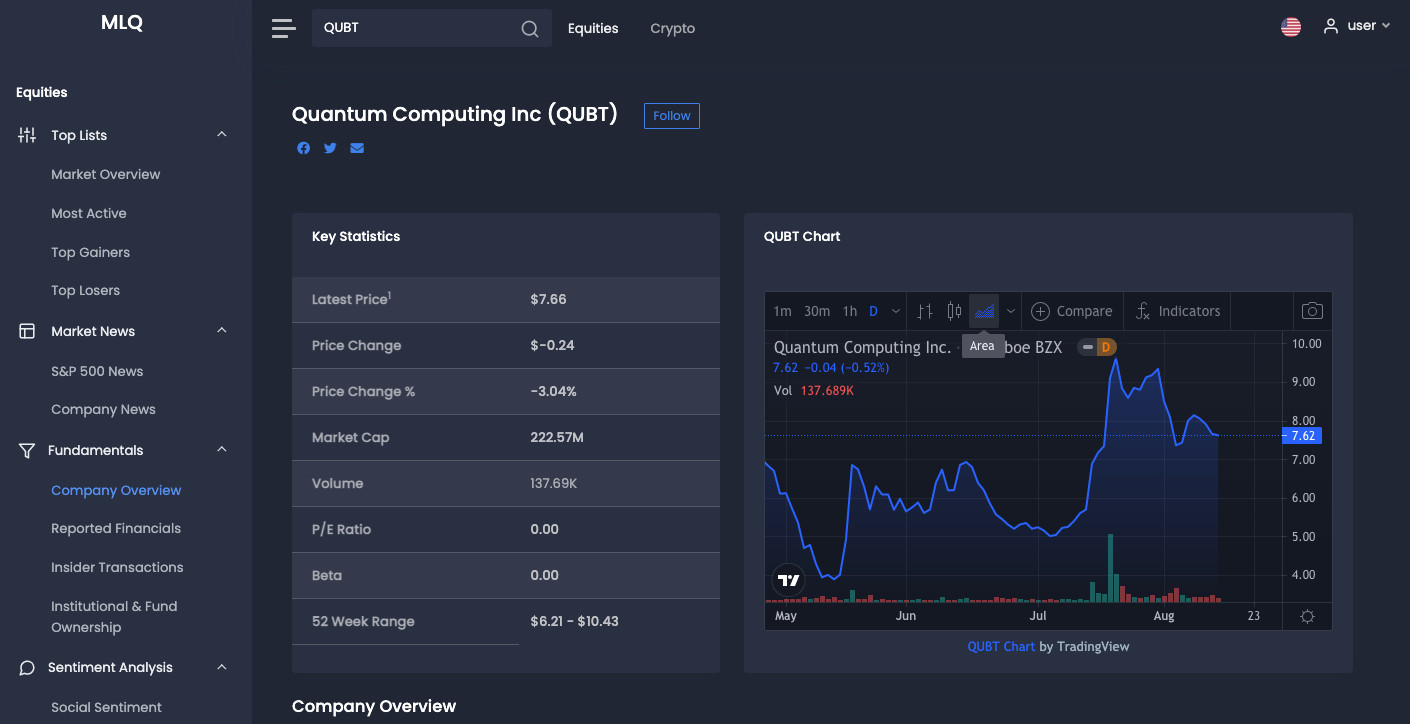1410x724 pixels.
Task: Click the Indicators fx icon
Action: coord(1143,311)
